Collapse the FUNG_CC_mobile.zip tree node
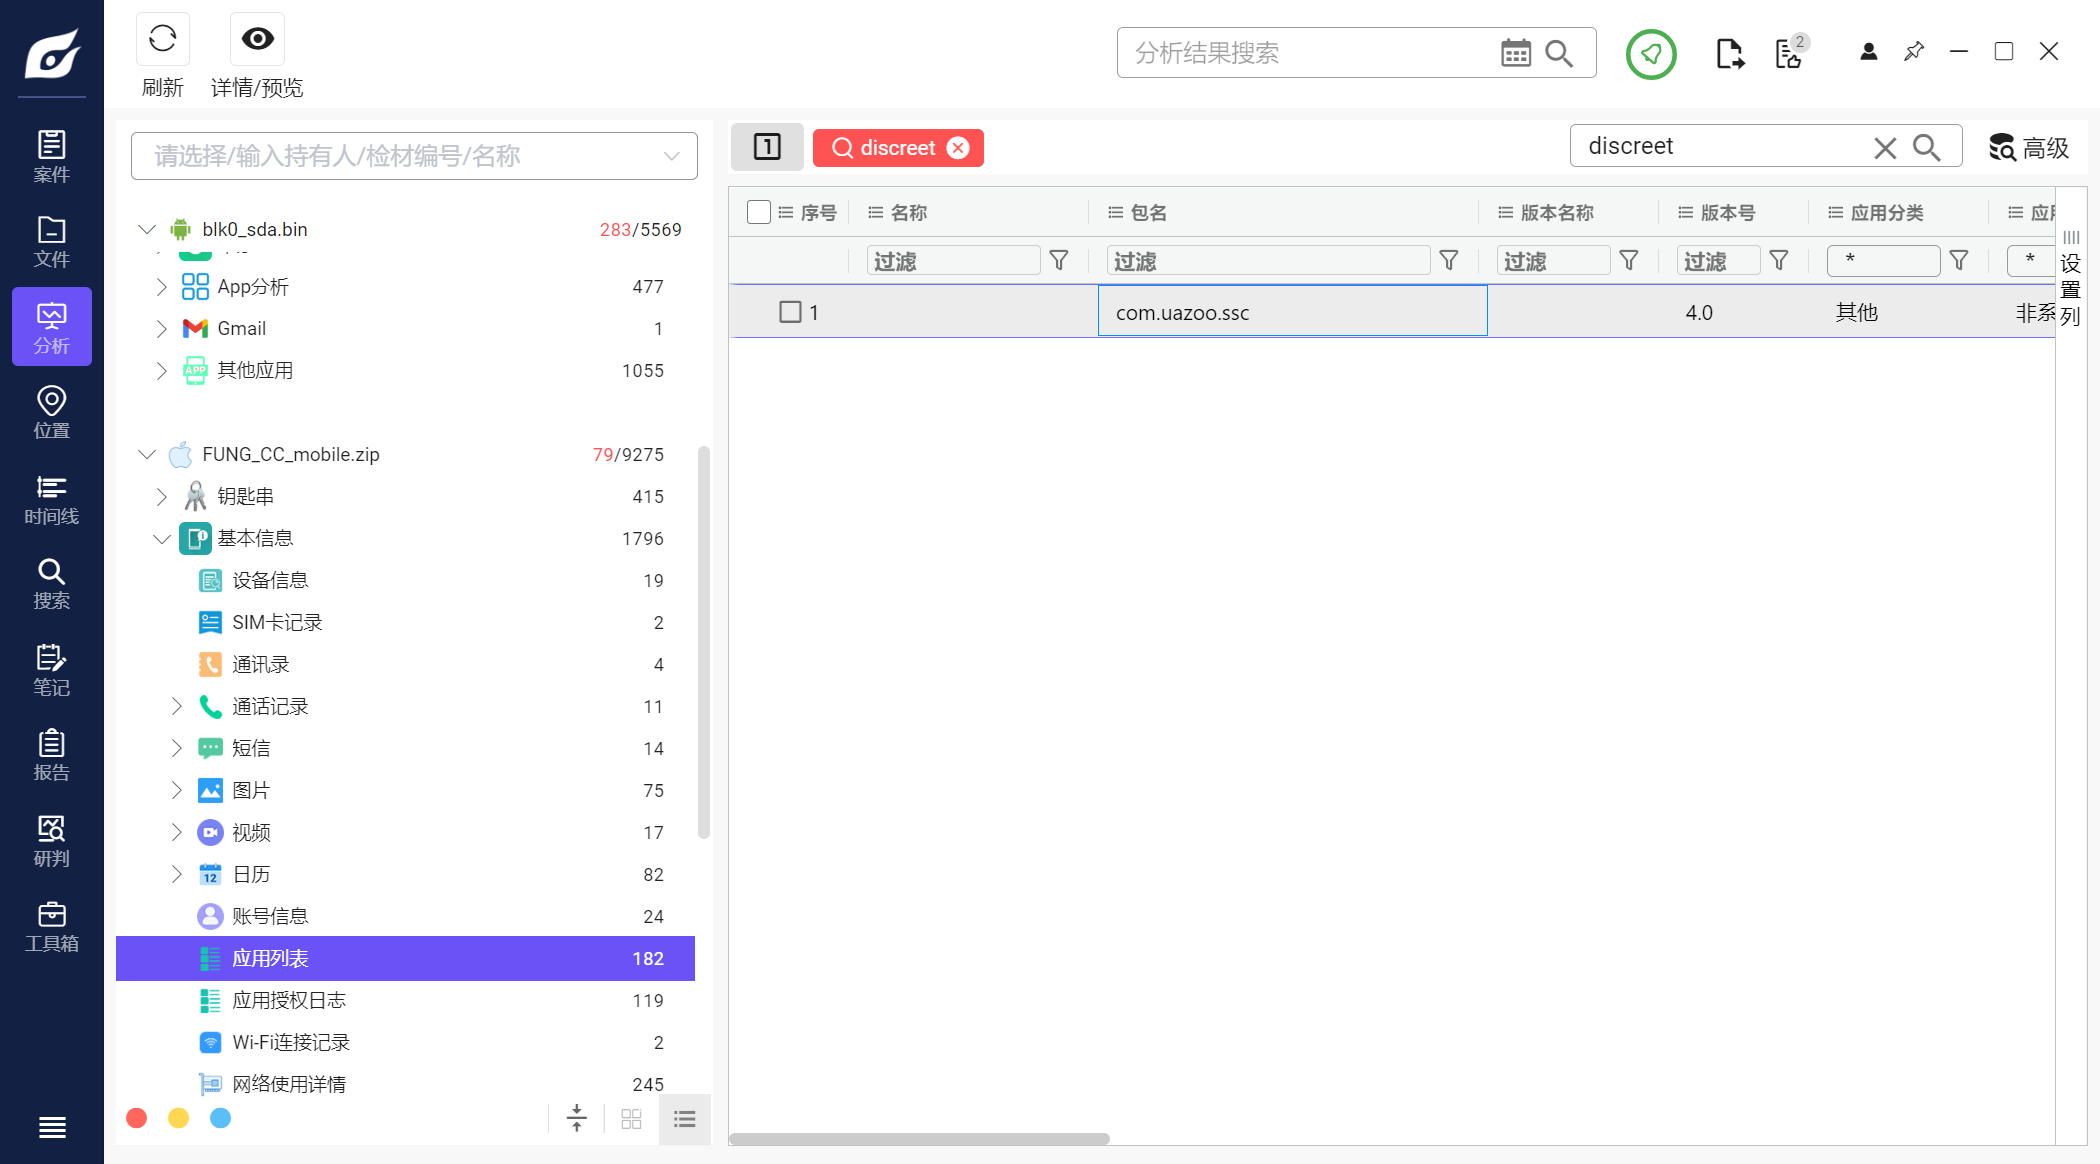This screenshot has width=2100, height=1164. pyautogui.click(x=147, y=455)
